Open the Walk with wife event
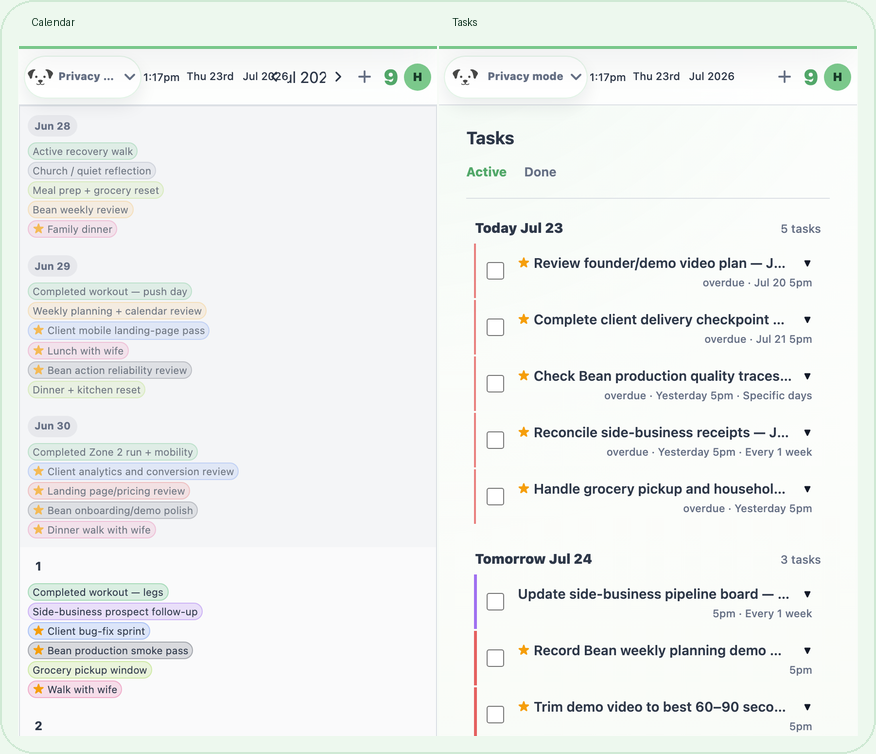The width and height of the screenshot is (876, 754). pos(75,690)
